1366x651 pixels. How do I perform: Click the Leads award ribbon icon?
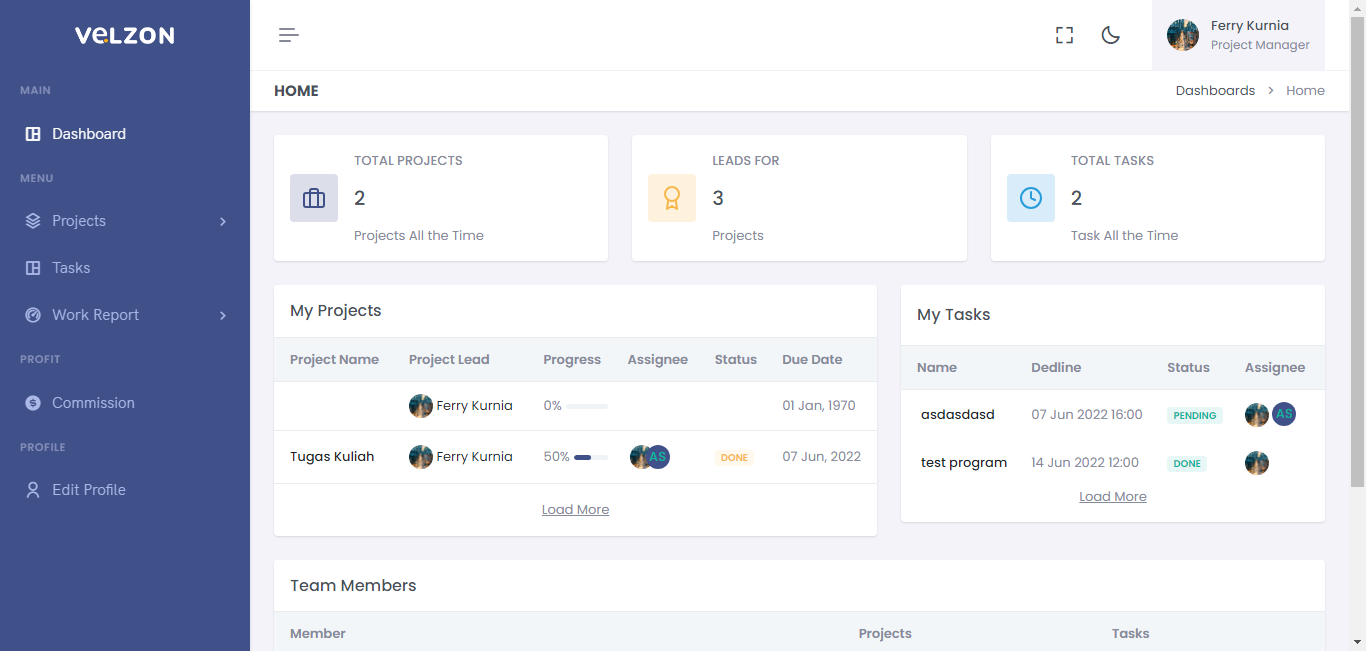tap(672, 198)
